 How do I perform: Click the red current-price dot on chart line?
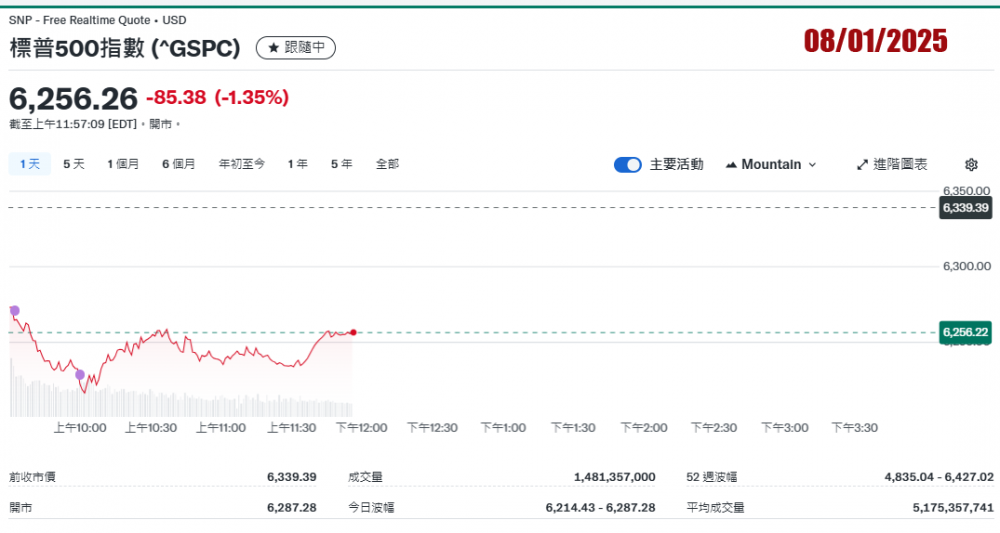coord(353,332)
